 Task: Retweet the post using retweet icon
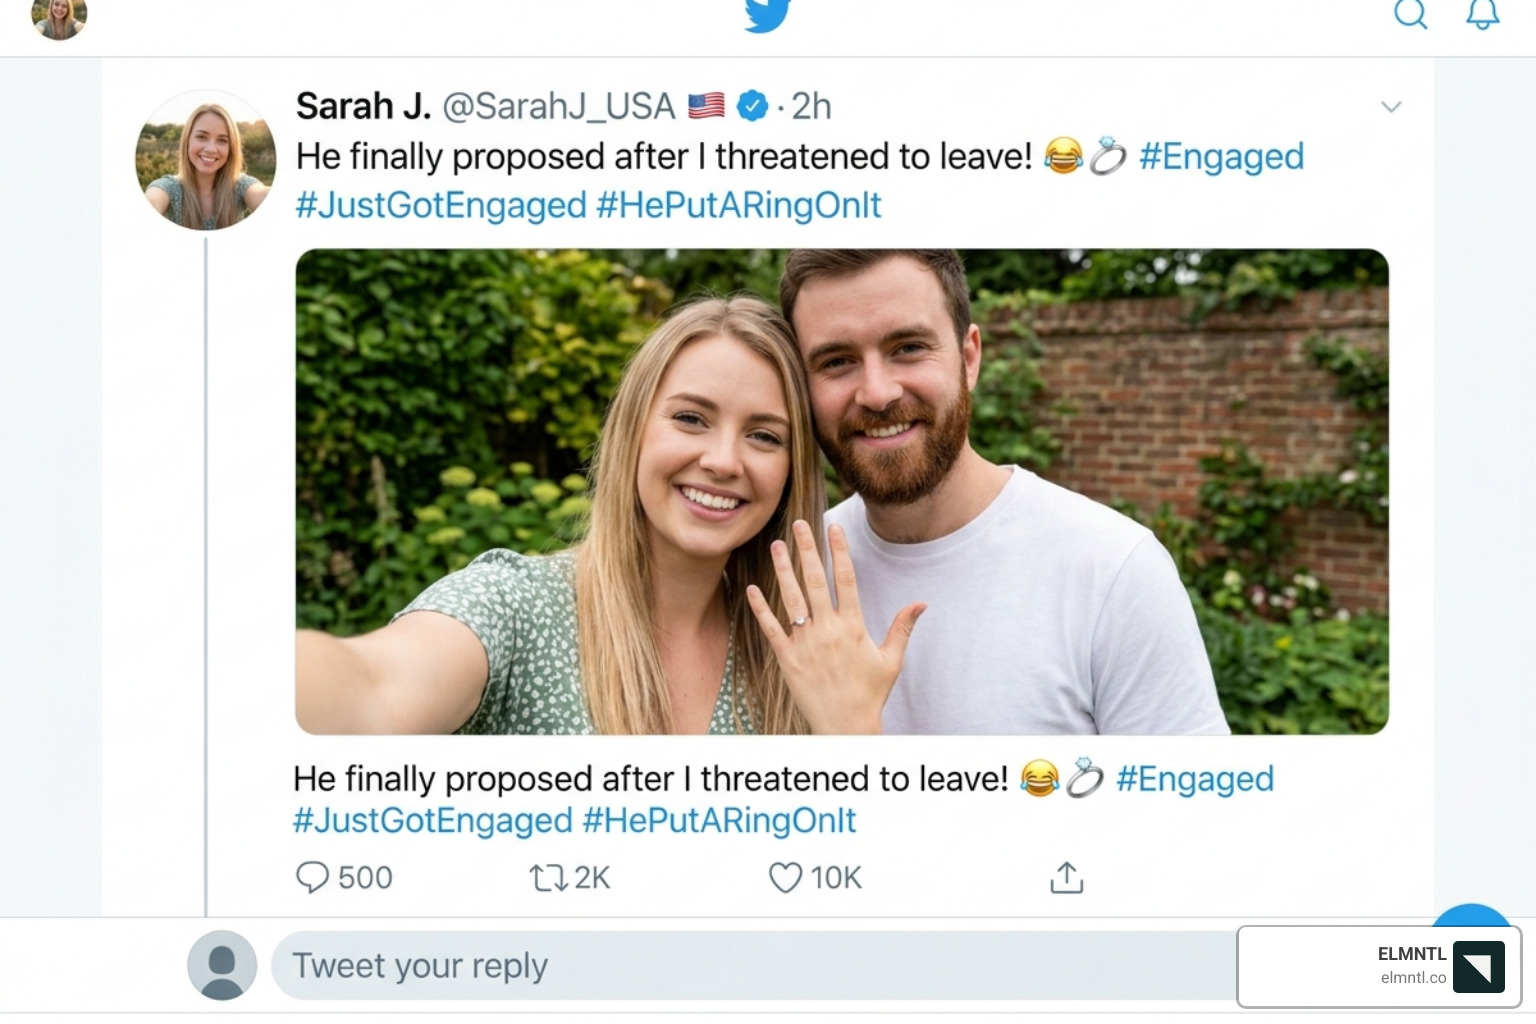click(548, 878)
